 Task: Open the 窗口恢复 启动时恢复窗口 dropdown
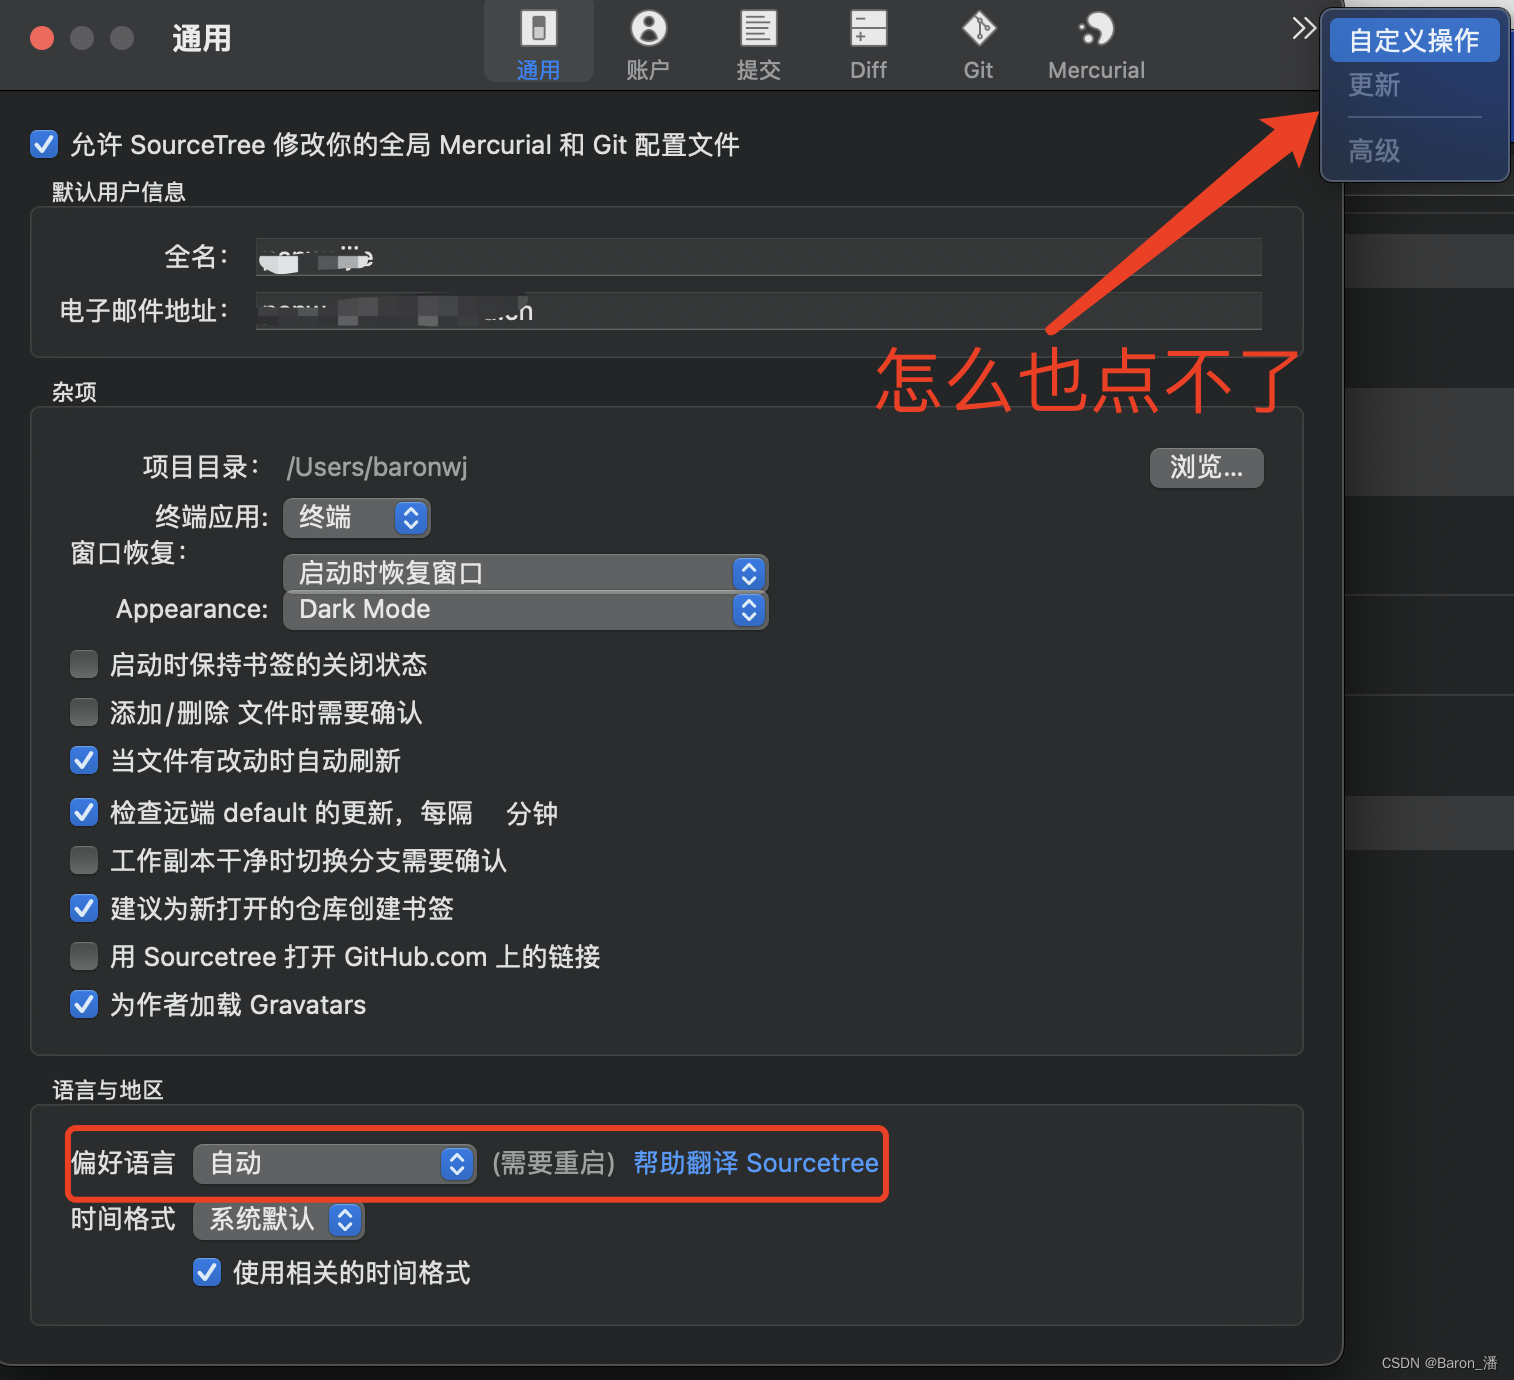[526, 573]
